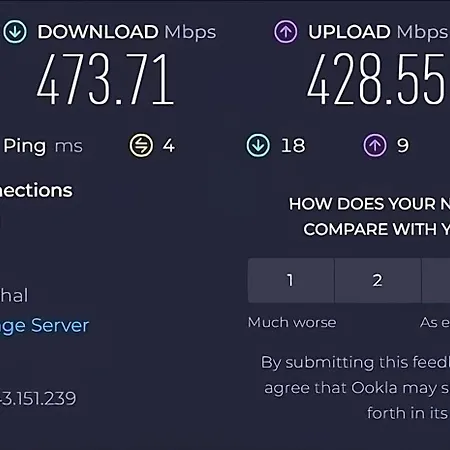The width and height of the screenshot is (450, 450).
Task: Click the 428.55 upload speed result
Action: coord(376,79)
